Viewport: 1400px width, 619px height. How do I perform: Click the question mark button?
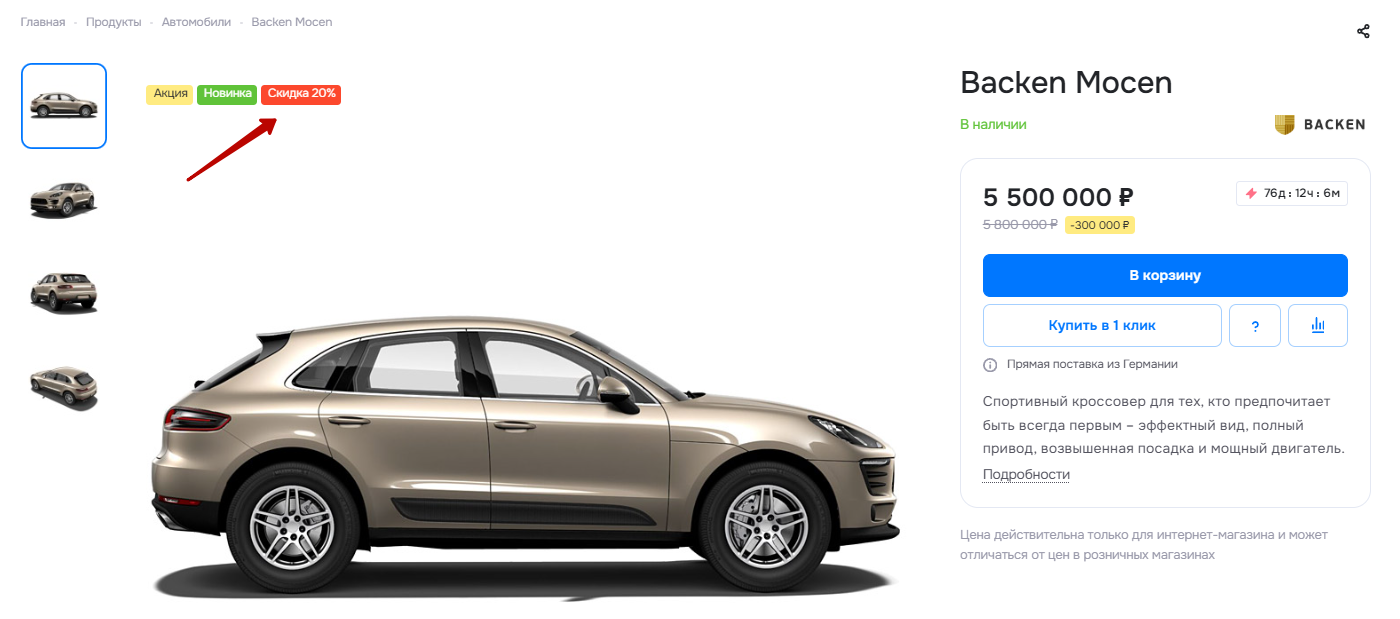[x=1255, y=326]
